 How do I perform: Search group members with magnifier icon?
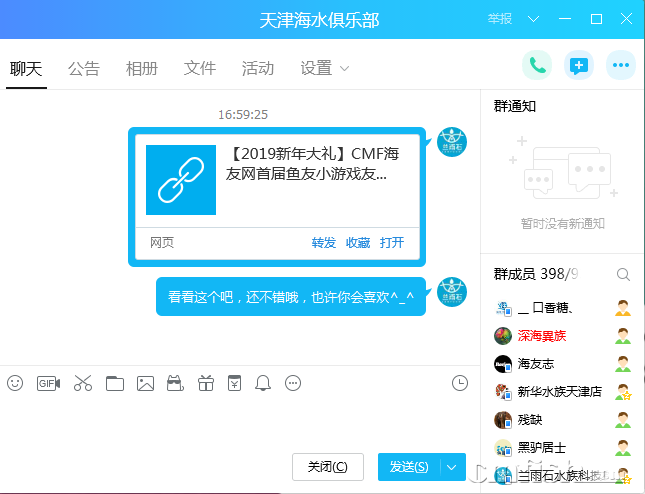623,274
